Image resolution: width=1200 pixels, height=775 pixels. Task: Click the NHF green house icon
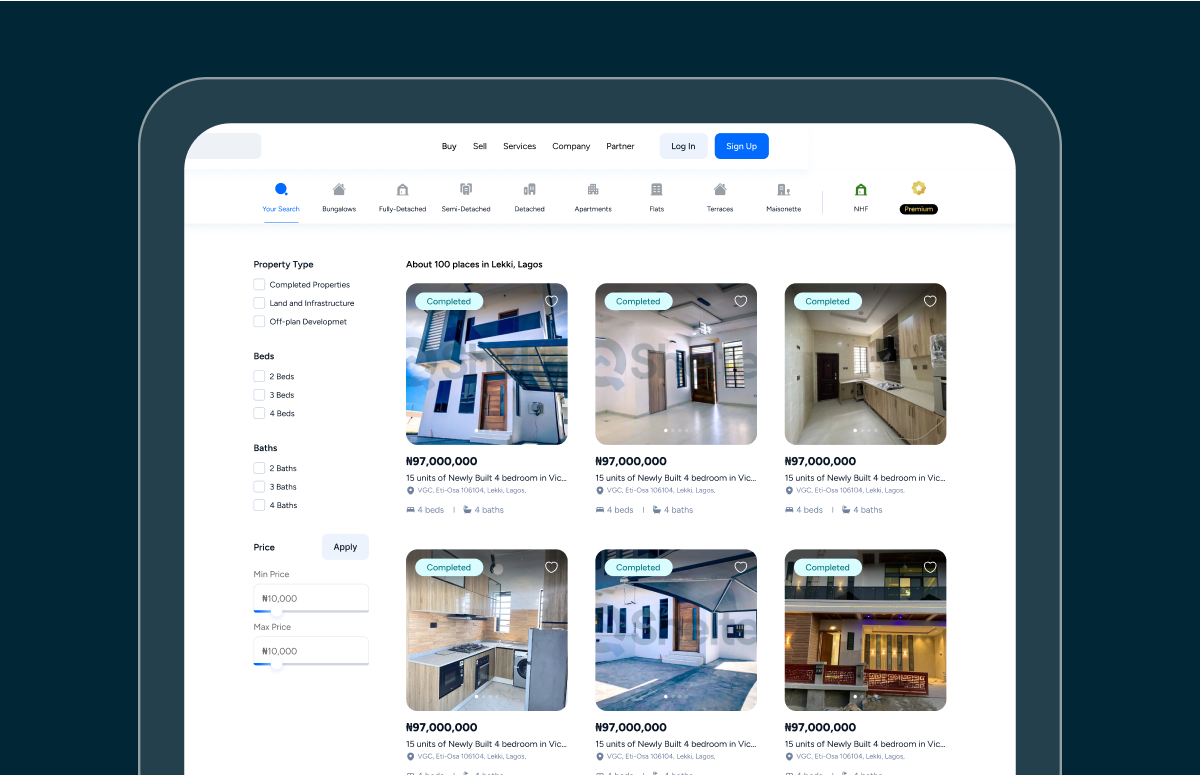pos(861,190)
